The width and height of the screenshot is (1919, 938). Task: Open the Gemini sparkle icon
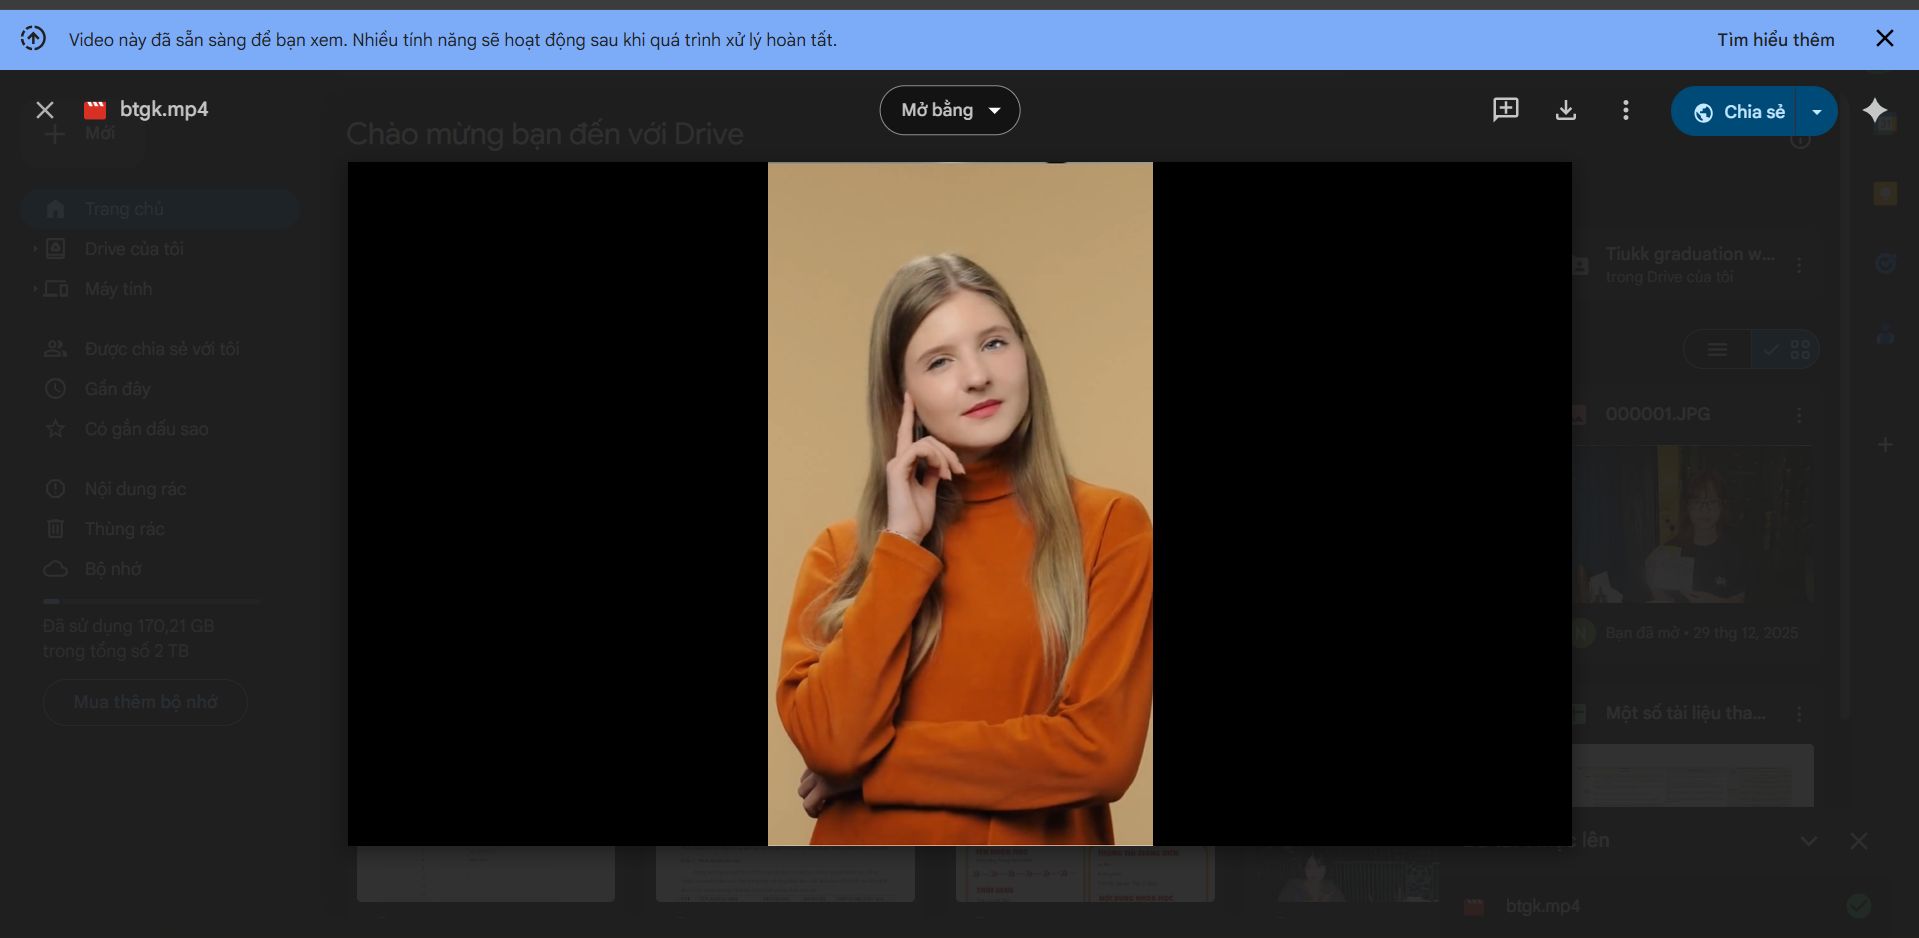click(x=1876, y=110)
